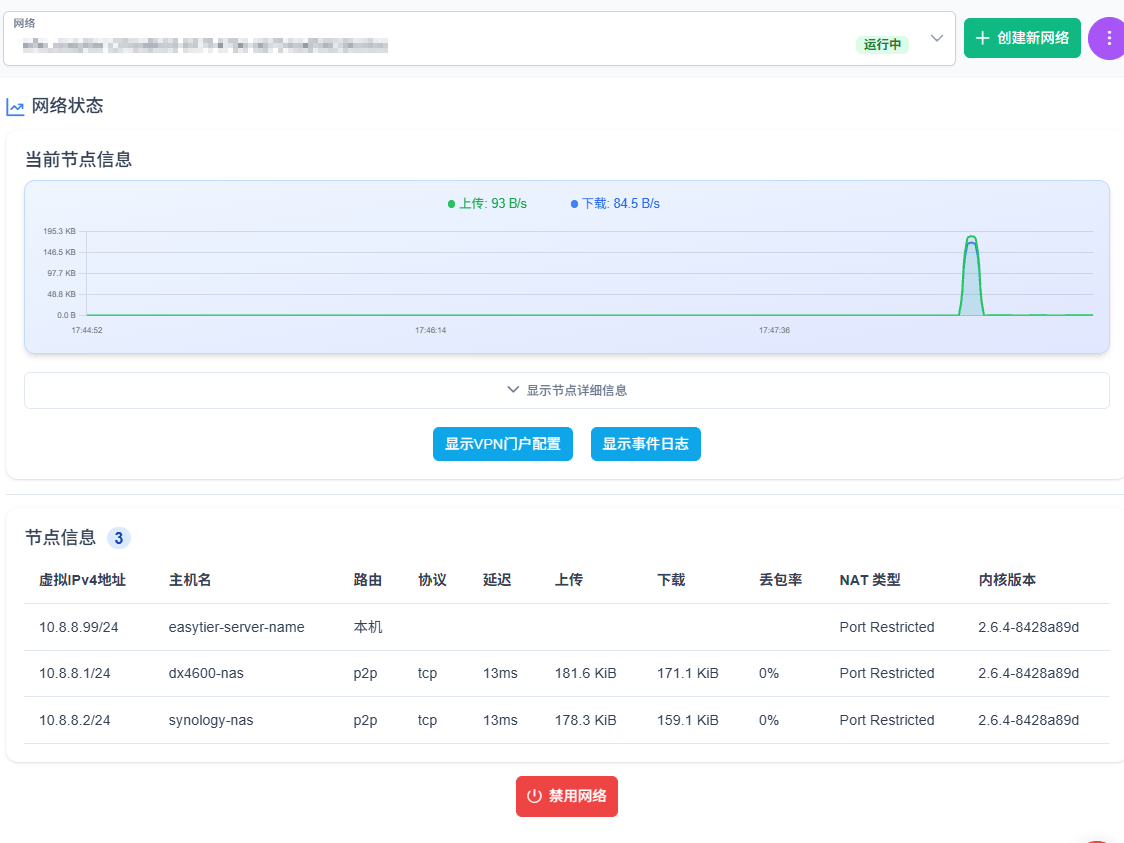Click the NAT 类型 column header
Screen dimensions: 1124x843
tap(870, 580)
